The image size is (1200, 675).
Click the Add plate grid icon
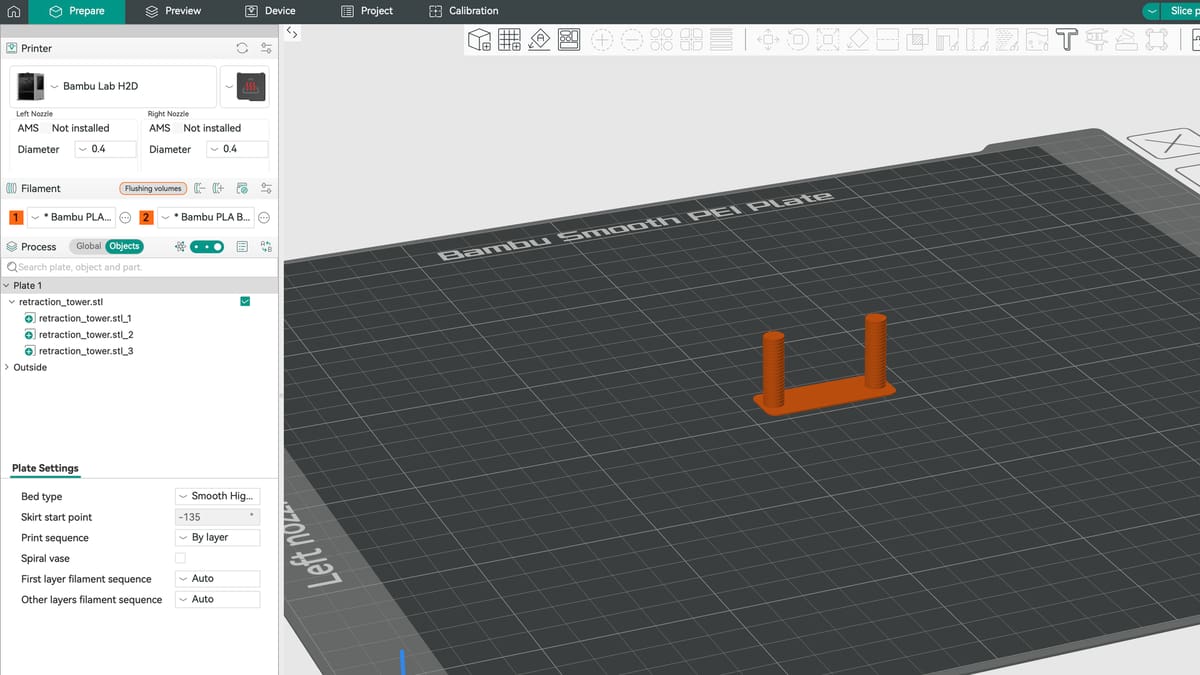click(510, 40)
